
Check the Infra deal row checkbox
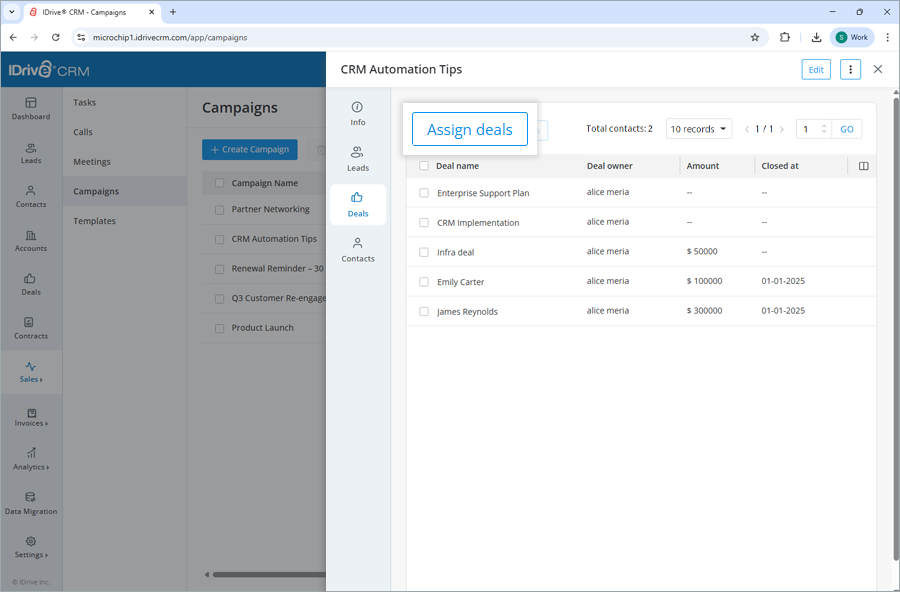(x=424, y=251)
